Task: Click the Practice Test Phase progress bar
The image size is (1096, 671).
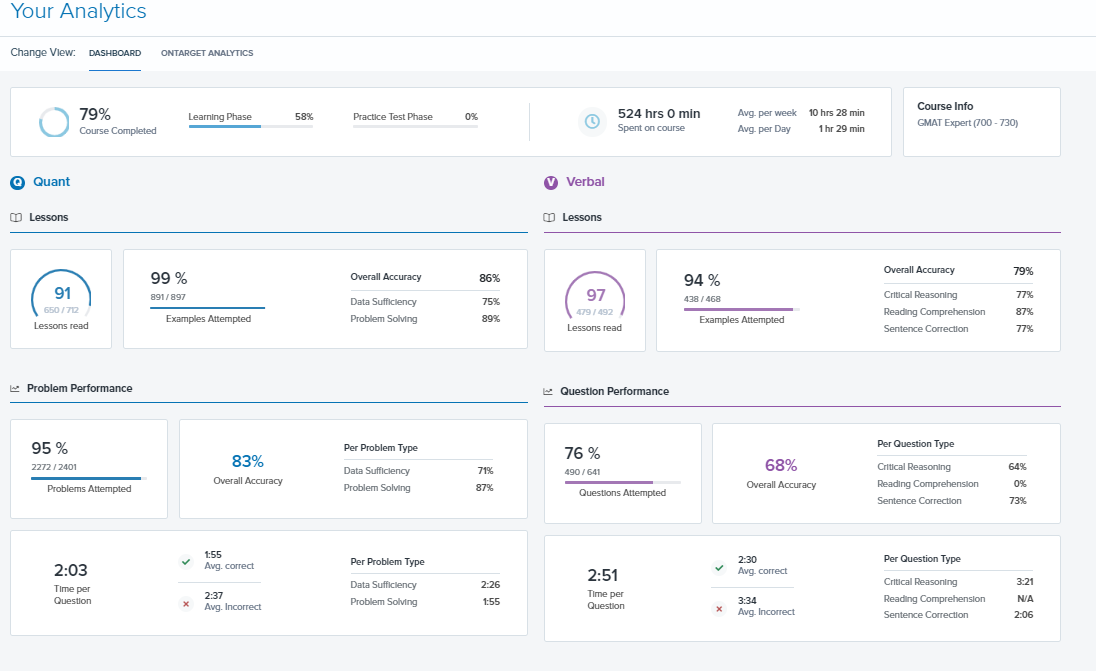Action: 415,127
